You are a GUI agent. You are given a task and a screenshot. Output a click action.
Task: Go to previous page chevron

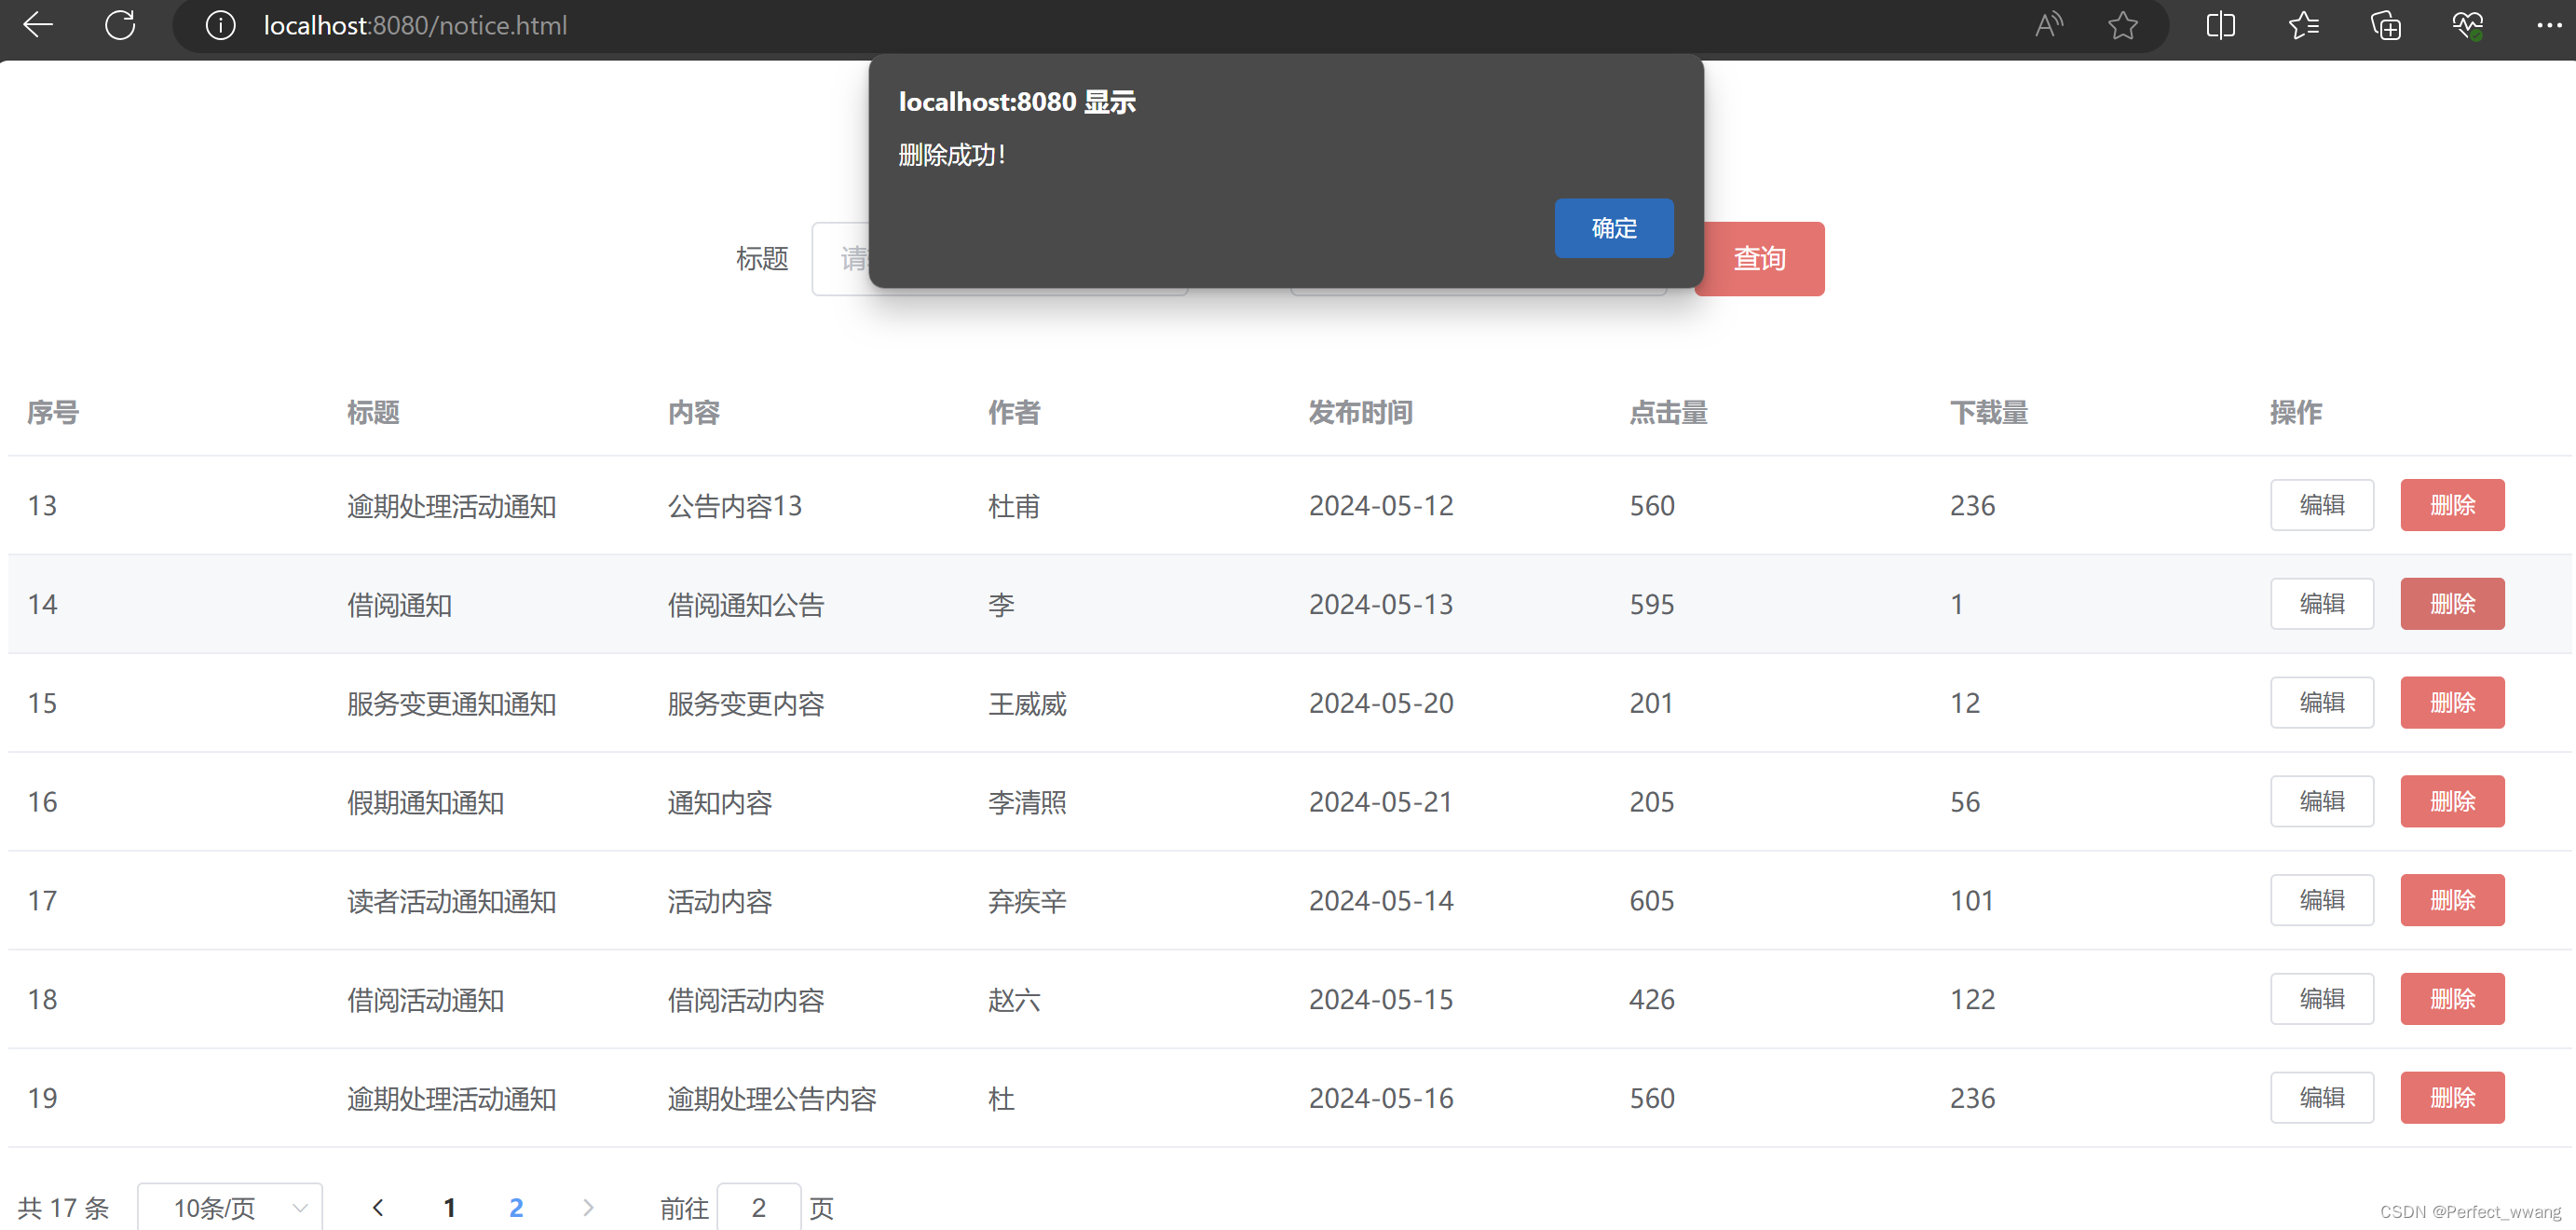pos(378,1207)
